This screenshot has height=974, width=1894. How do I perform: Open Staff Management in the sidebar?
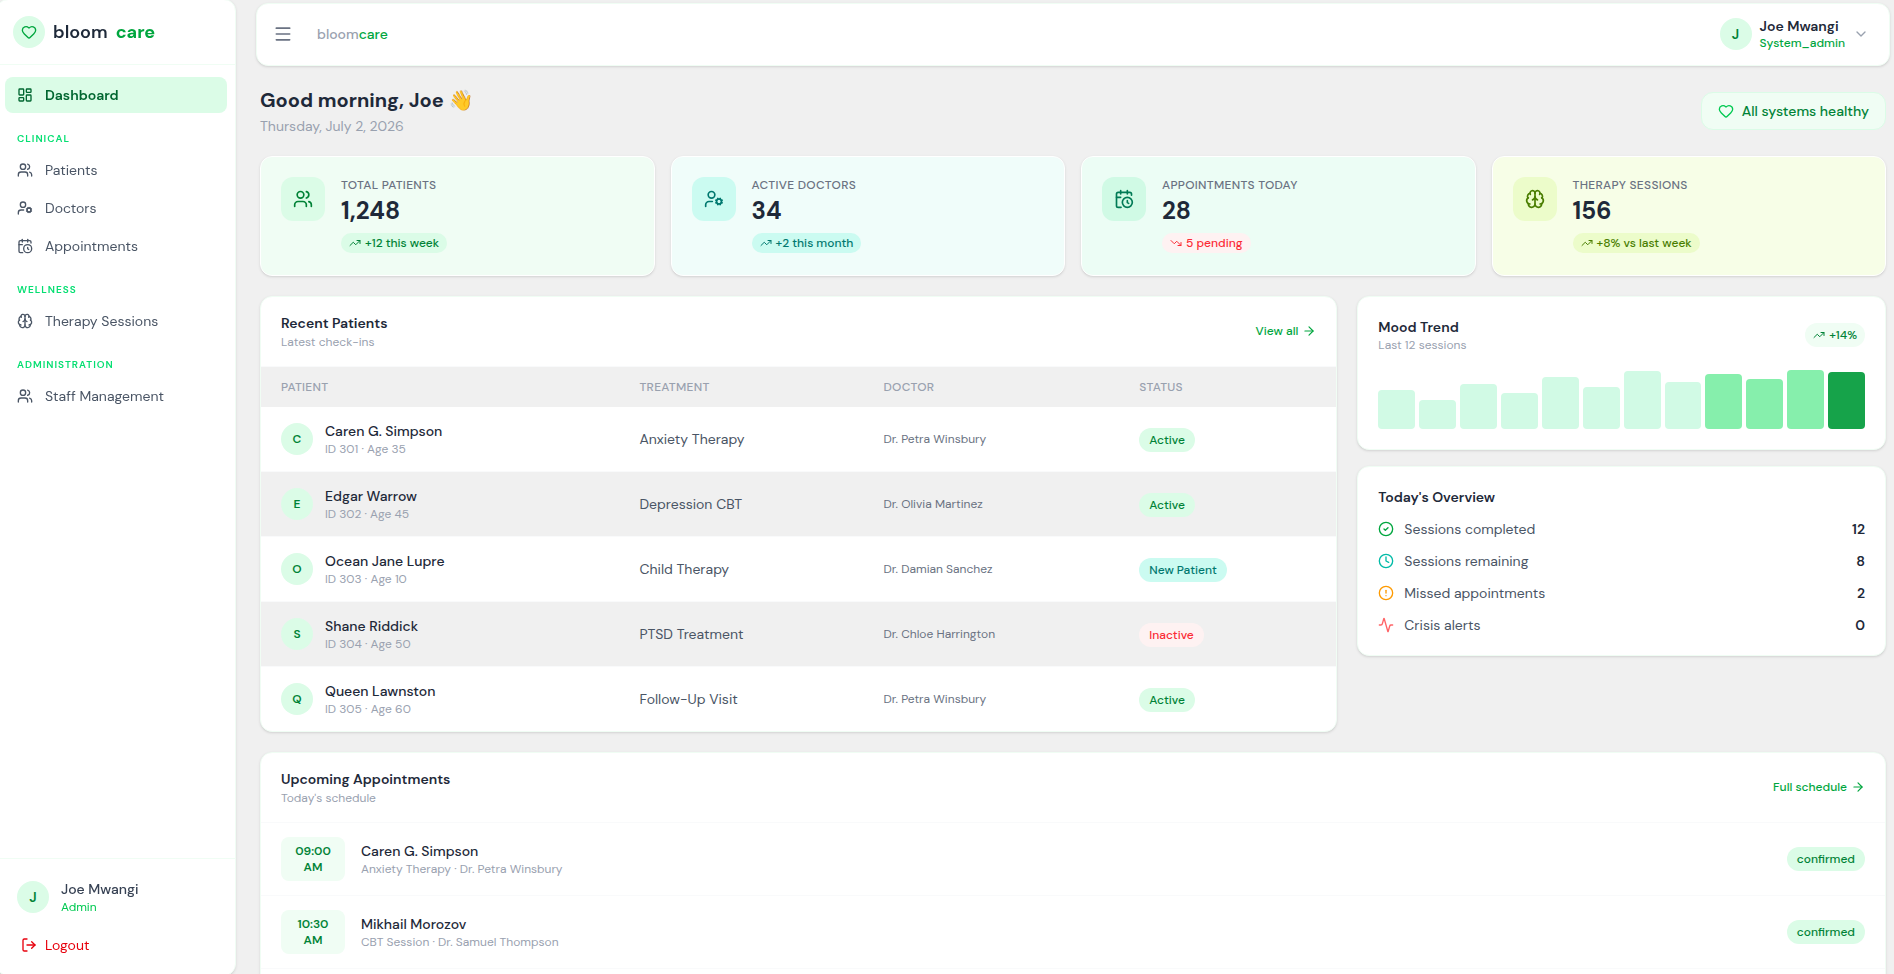pos(116,396)
